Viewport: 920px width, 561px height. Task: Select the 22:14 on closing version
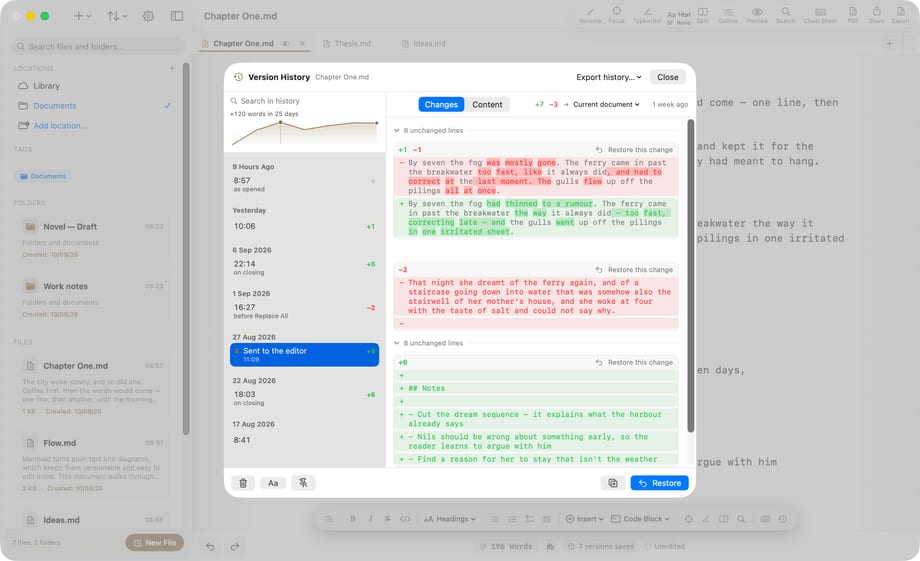tap(305, 267)
